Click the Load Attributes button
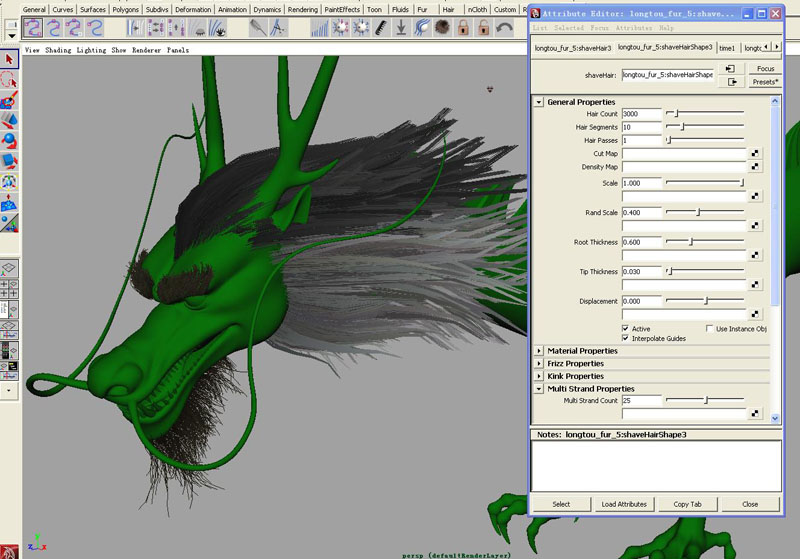Screen dimensions: 800x559 [623, 504]
